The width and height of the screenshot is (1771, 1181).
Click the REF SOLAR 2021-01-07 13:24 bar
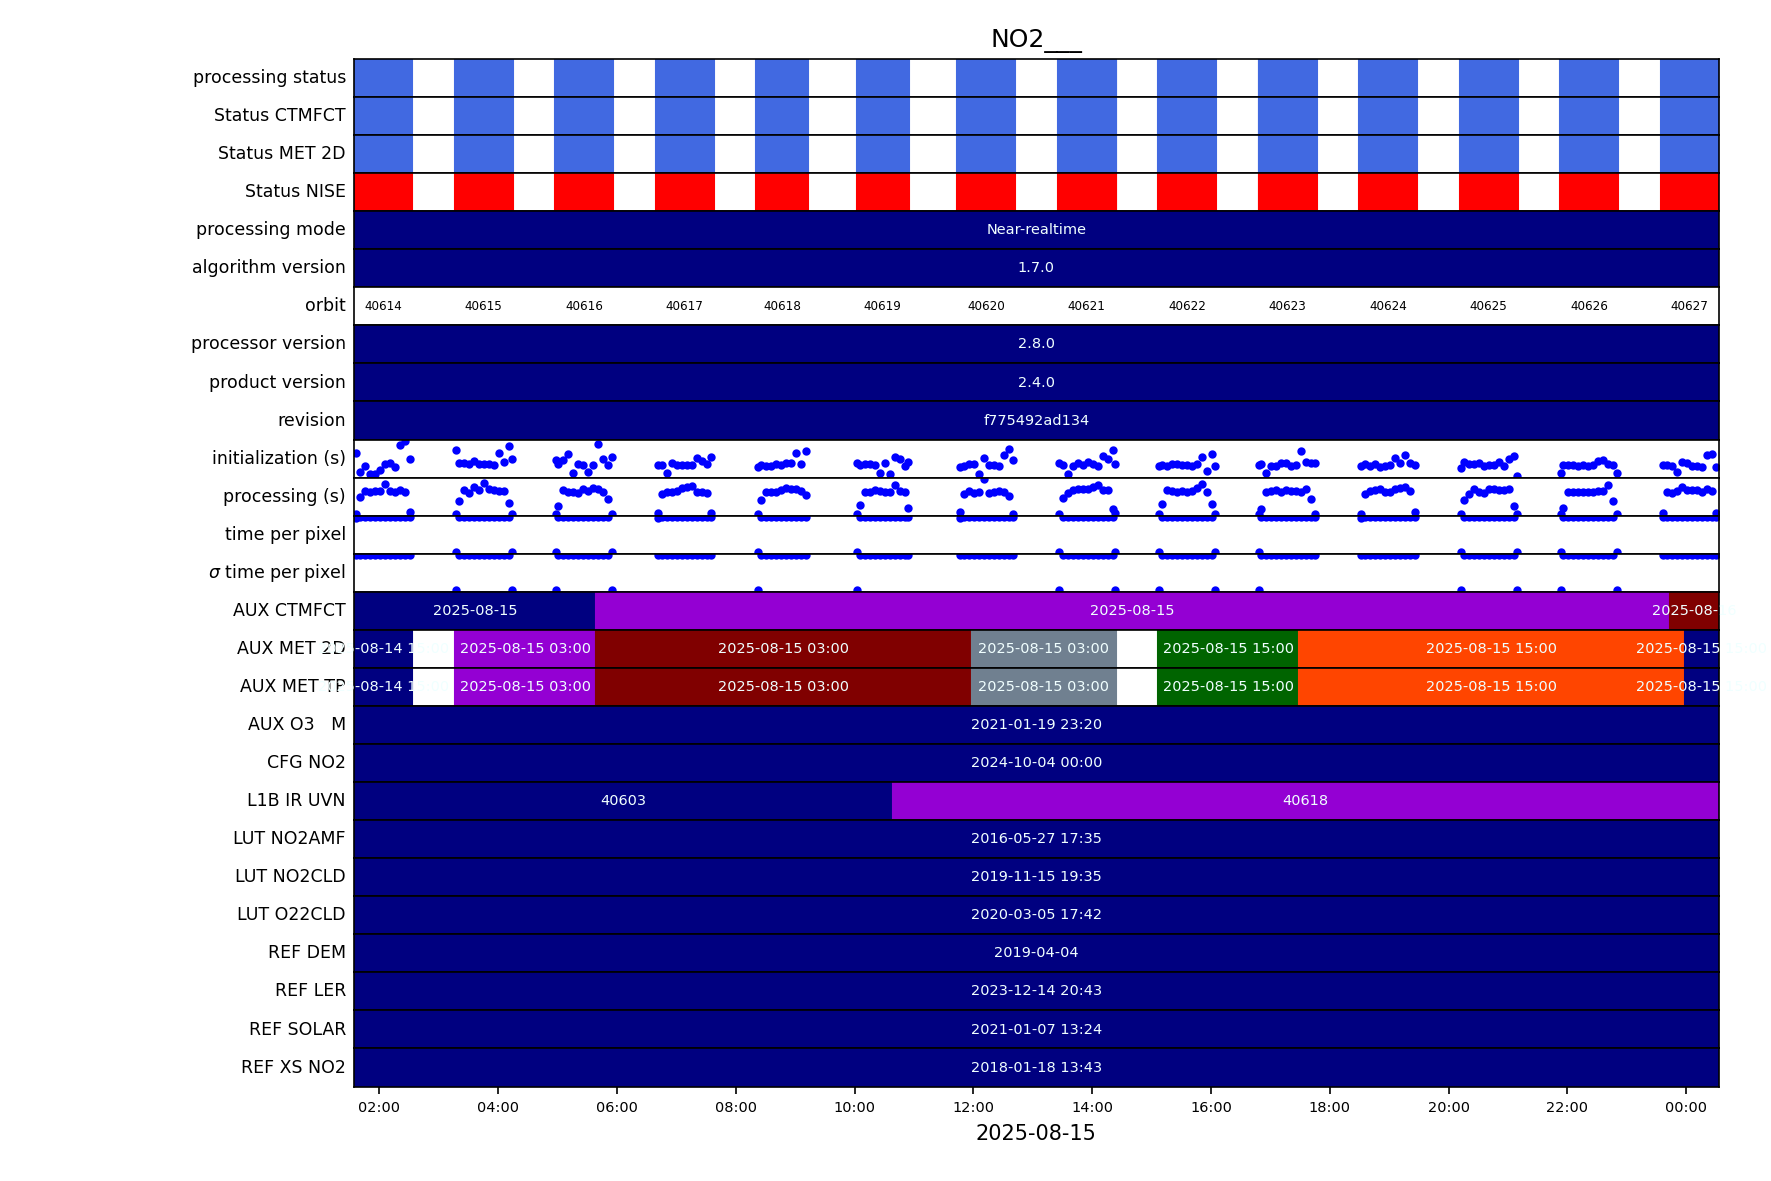[1035, 1030]
